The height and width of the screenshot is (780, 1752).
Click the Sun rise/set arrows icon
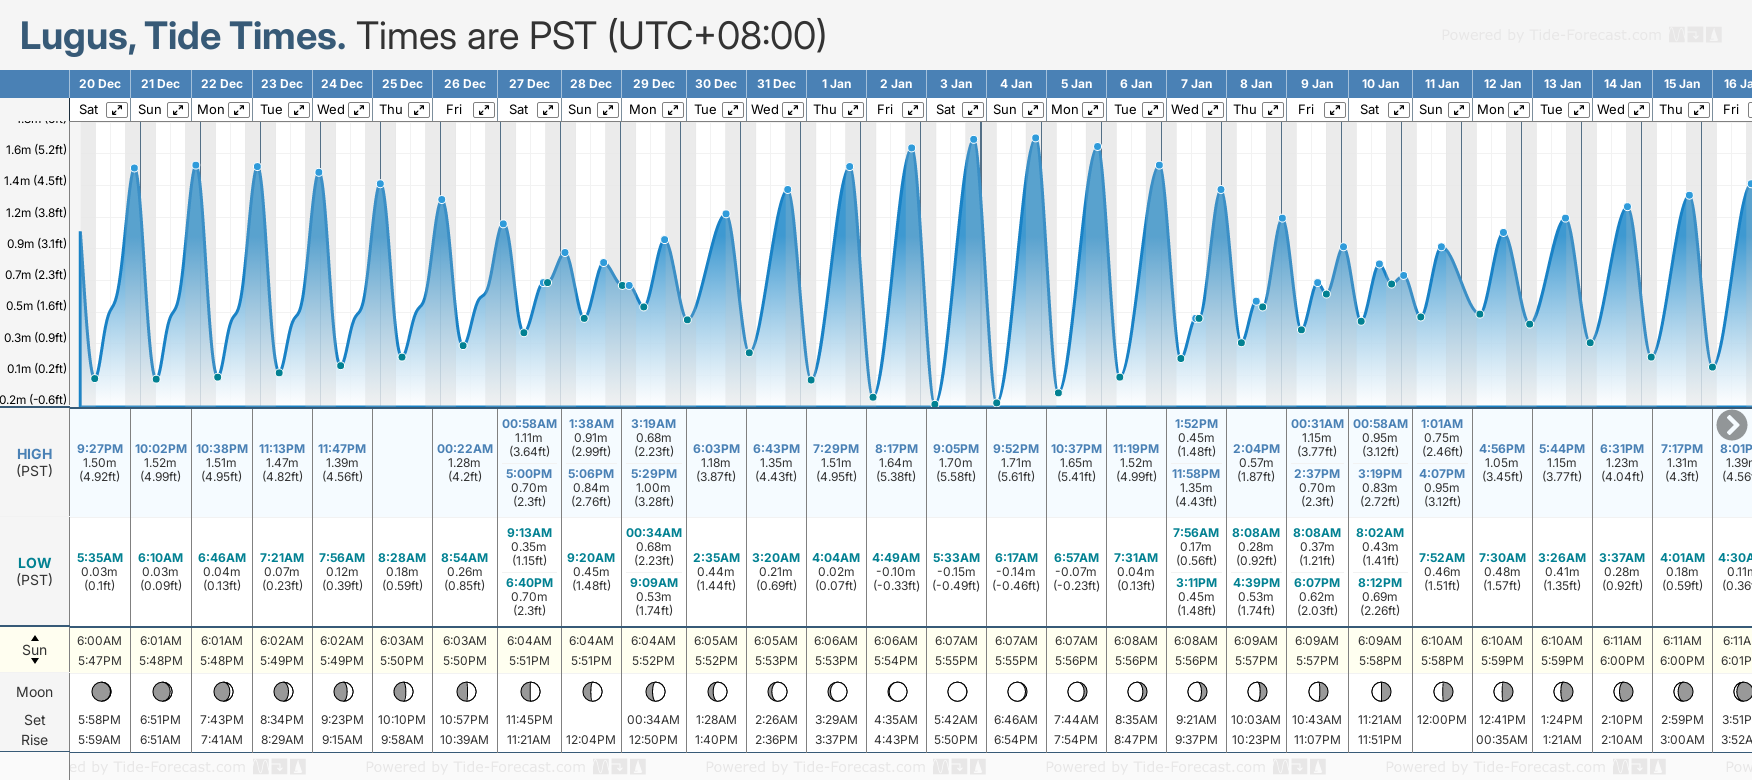[x=35, y=649]
